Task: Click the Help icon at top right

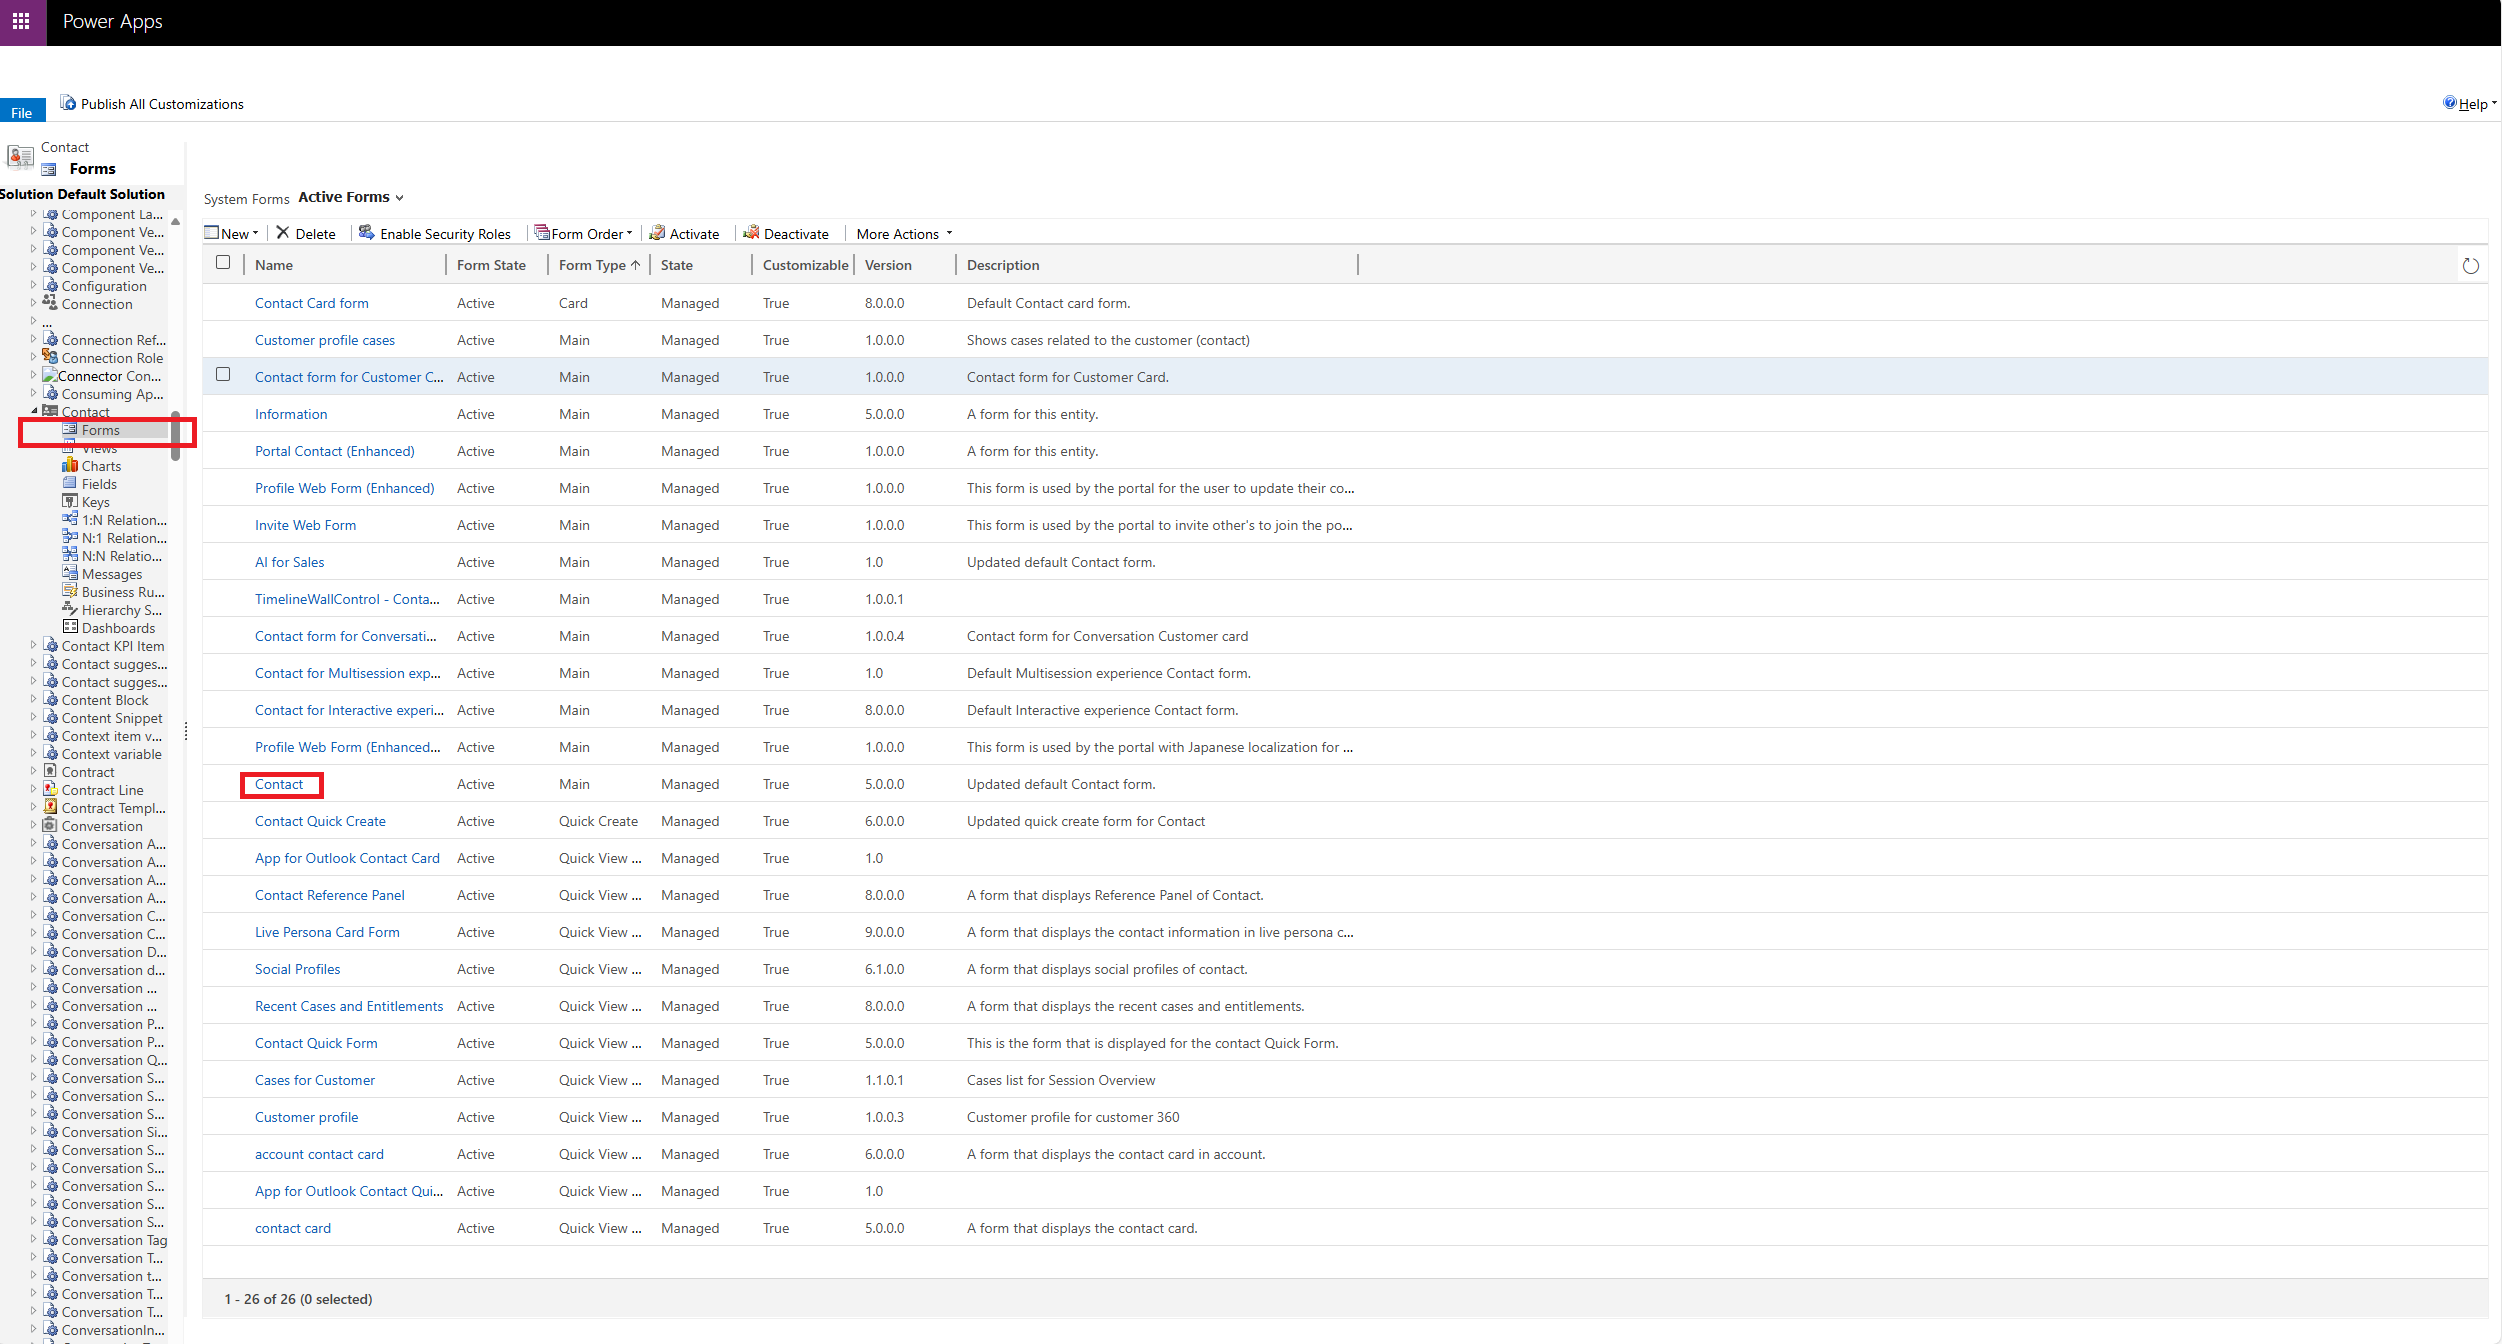Action: (x=2449, y=103)
